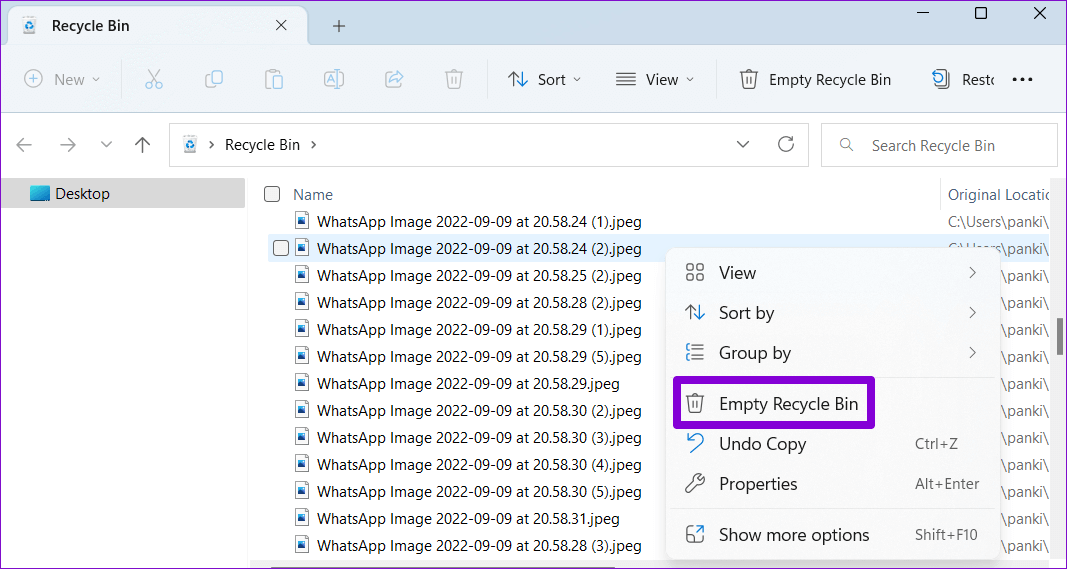Open the View dropdown in toolbar
This screenshot has width=1067, height=569.
coord(655,80)
